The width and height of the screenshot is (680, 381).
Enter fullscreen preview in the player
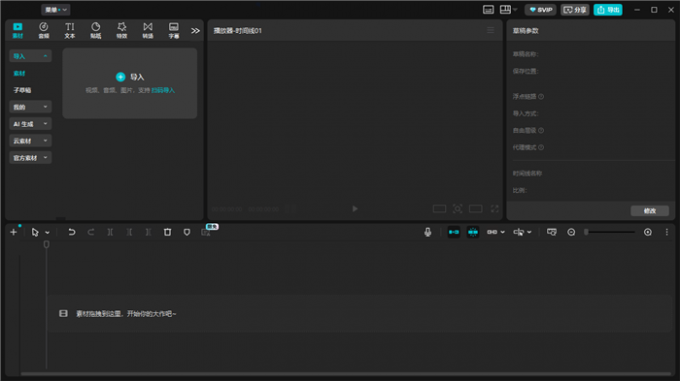[495, 209]
